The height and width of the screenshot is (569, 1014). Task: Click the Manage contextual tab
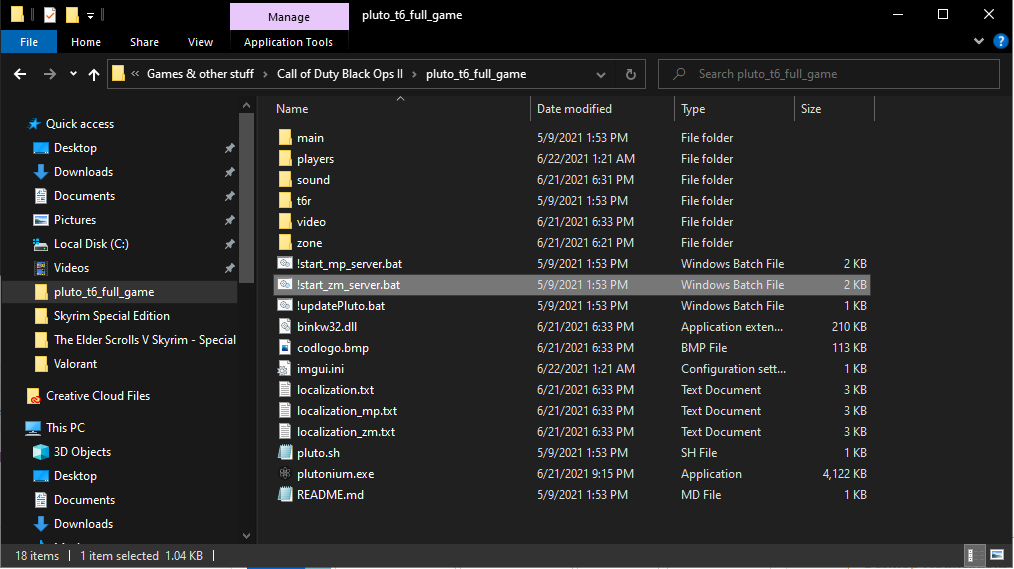pos(289,17)
